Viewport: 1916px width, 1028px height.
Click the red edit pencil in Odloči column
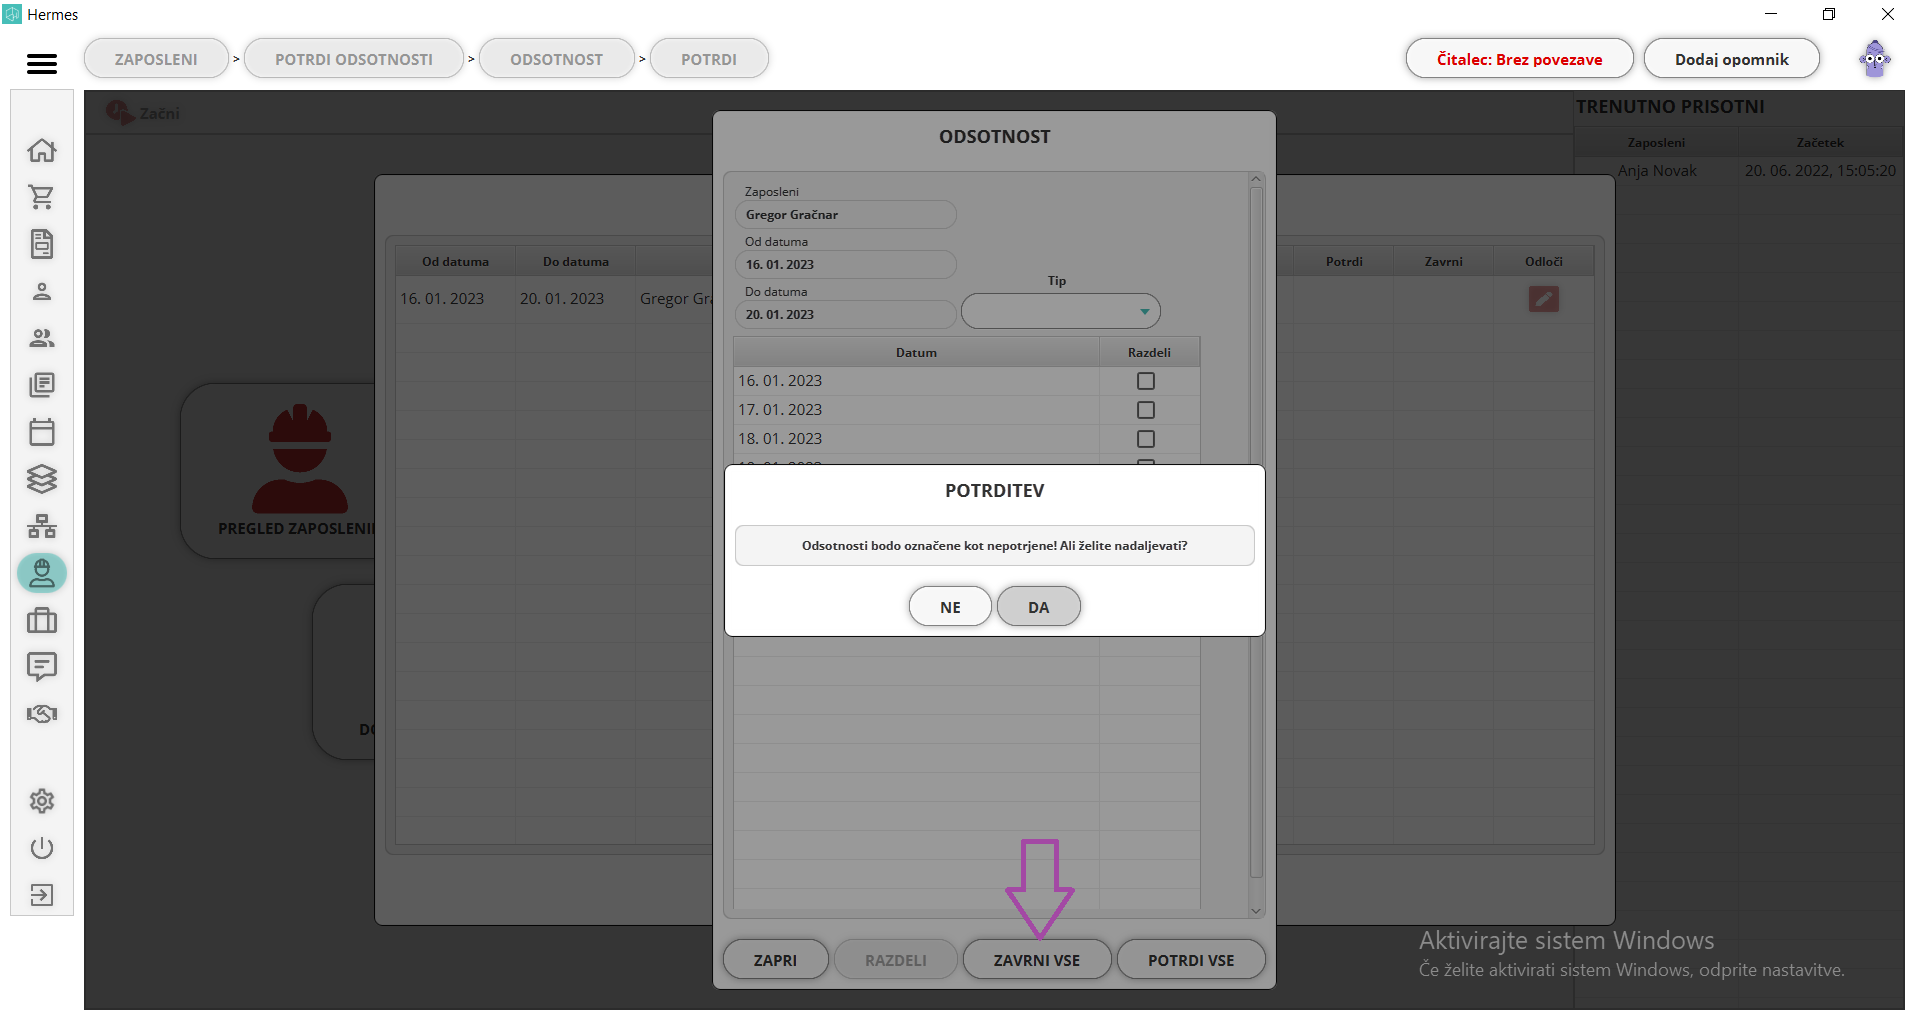[x=1544, y=299]
